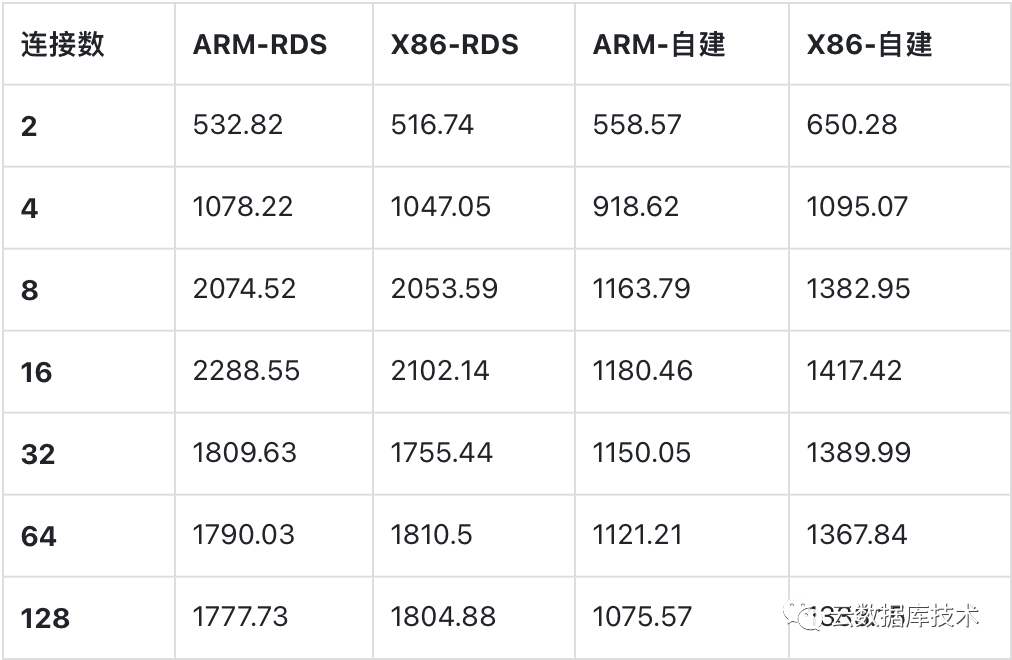Click the cell showing 532.82
Image resolution: width=1012 pixels, height=660 pixels.
(x=238, y=125)
